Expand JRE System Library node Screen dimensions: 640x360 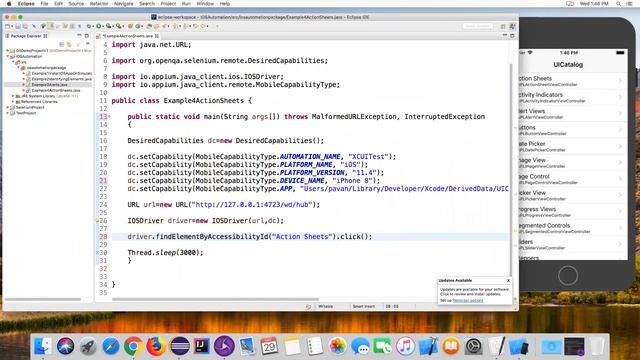13,96
